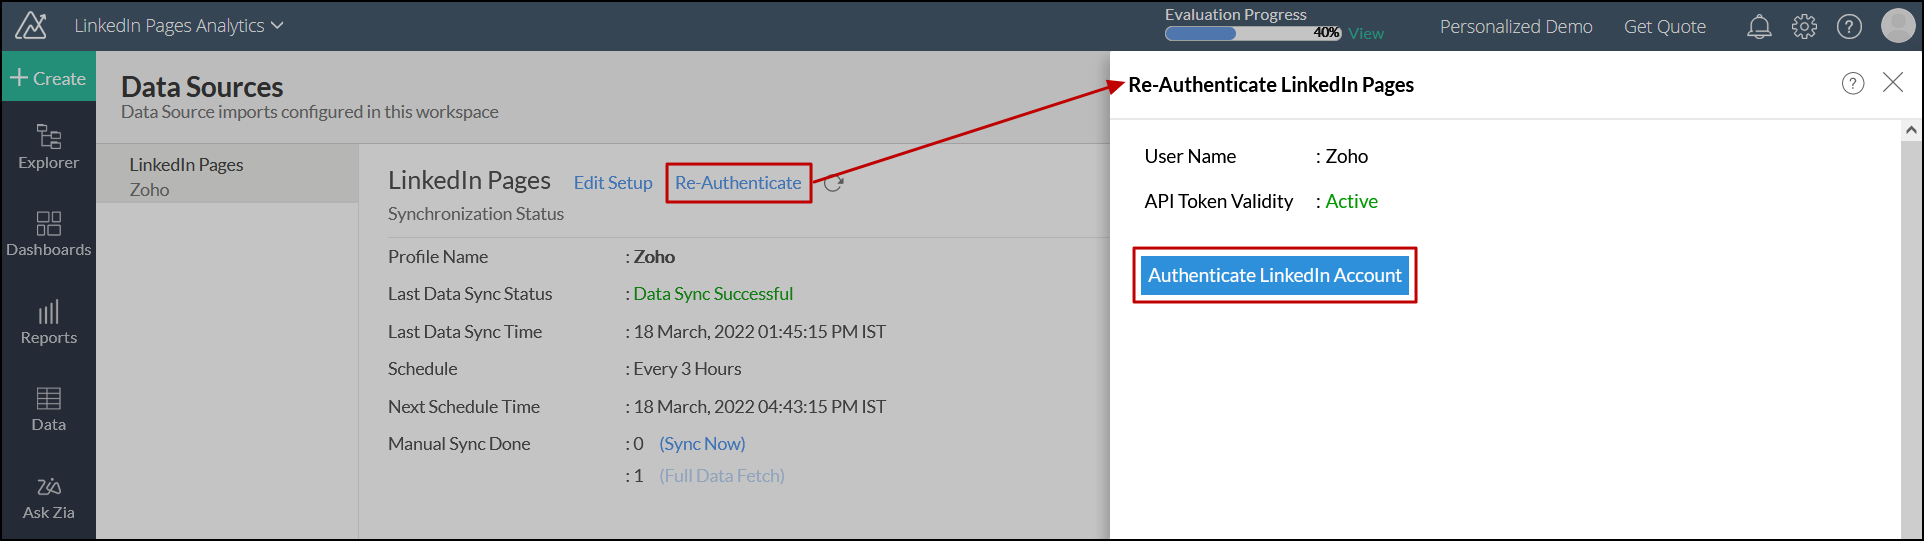Click the help question mark in top bar
This screenshot has height=541, width=1924.
coord(1849,27)
